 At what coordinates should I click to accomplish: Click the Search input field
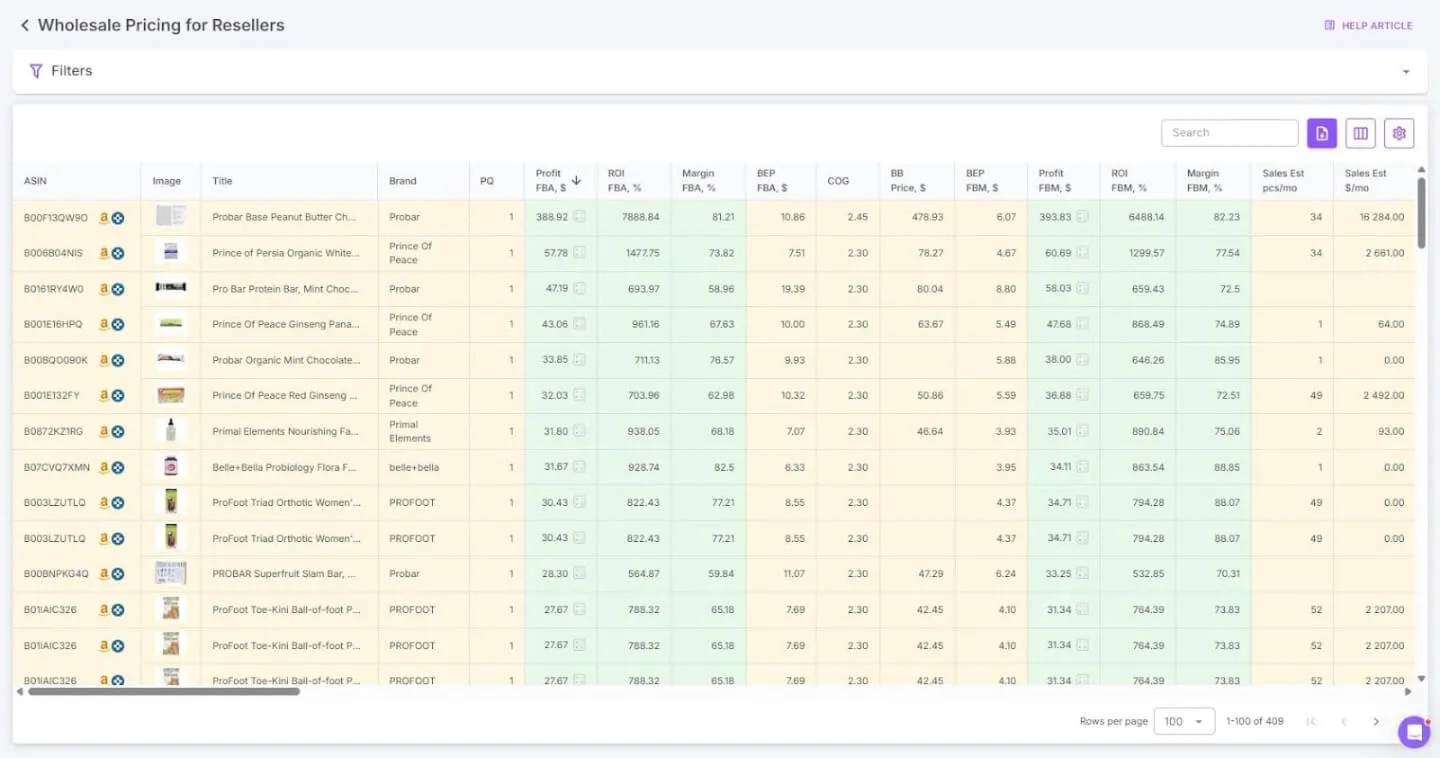(x=1229, y=133)
